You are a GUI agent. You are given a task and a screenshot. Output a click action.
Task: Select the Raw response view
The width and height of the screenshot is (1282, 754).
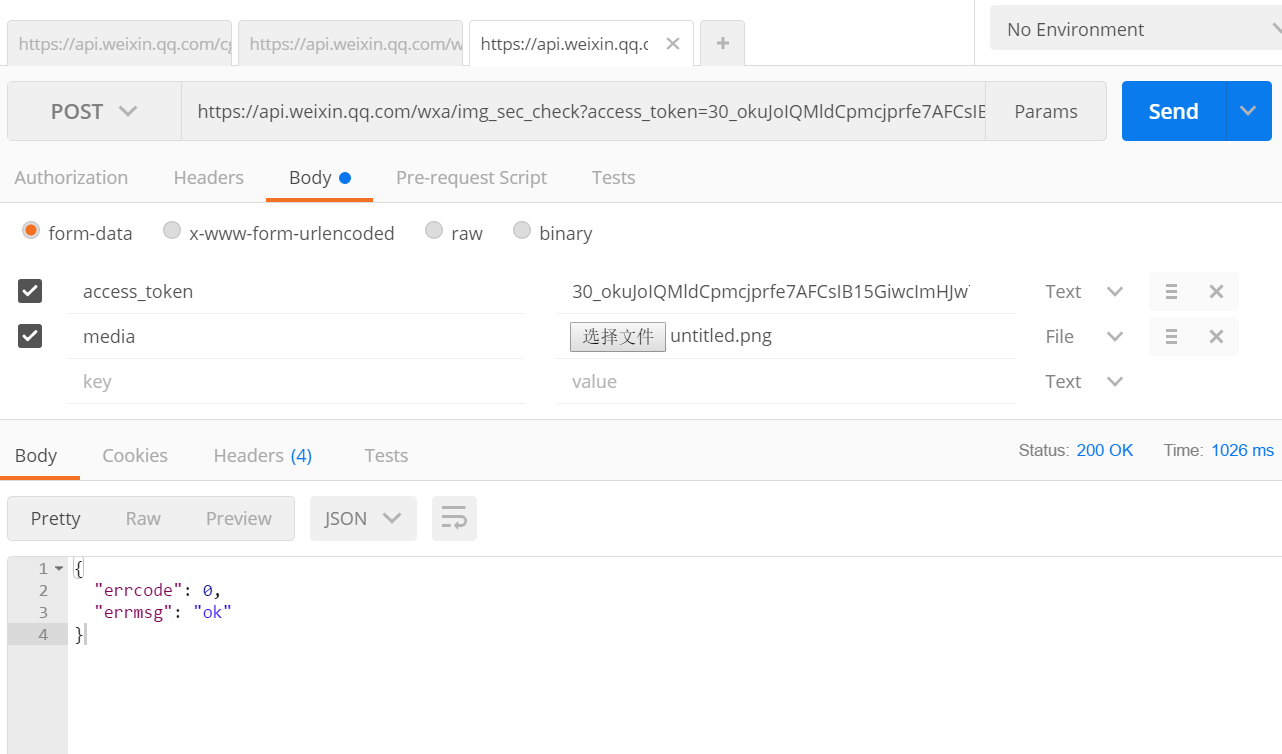coord(143,518)
